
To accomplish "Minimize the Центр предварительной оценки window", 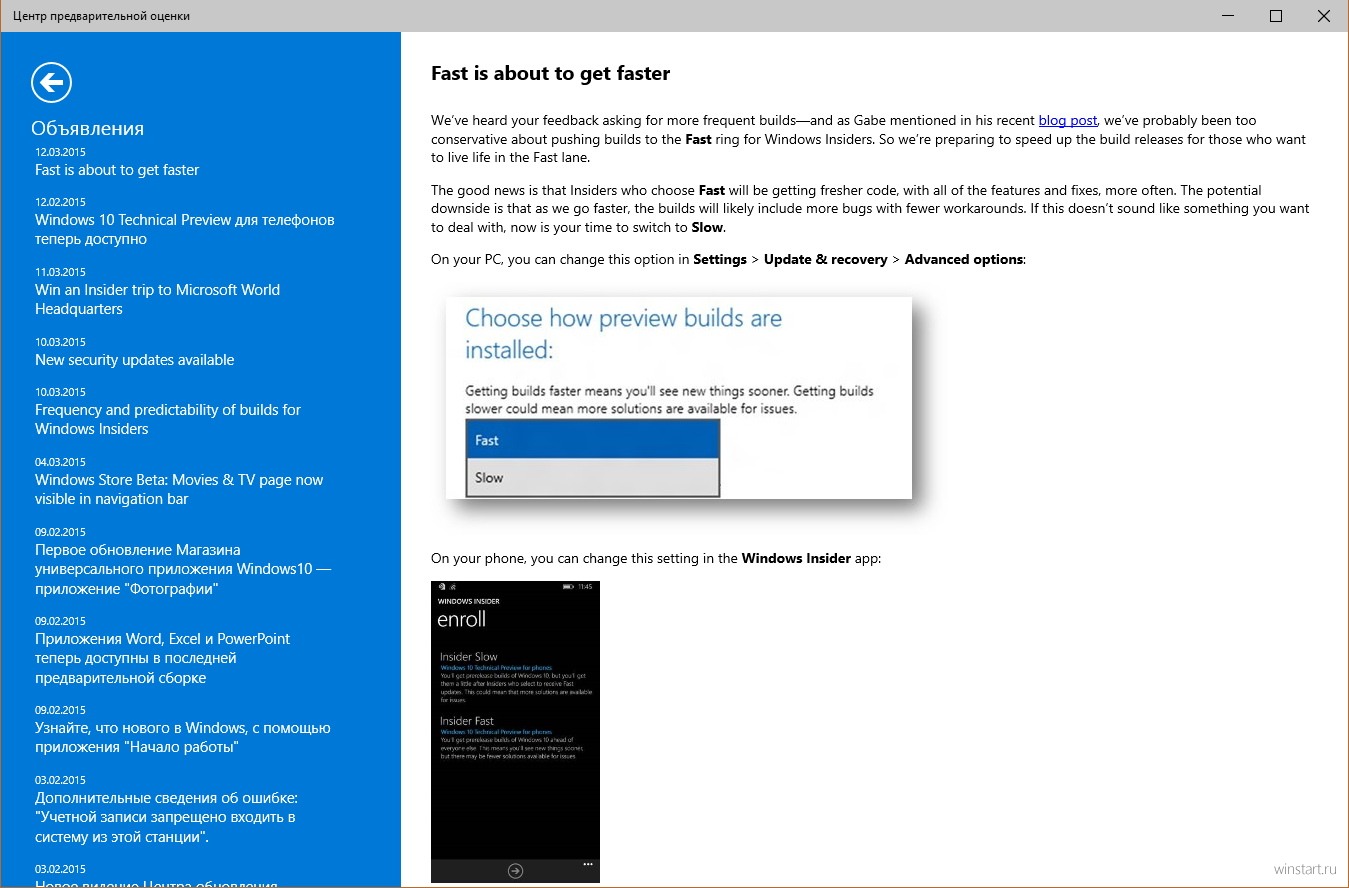I will (1228, 15).
